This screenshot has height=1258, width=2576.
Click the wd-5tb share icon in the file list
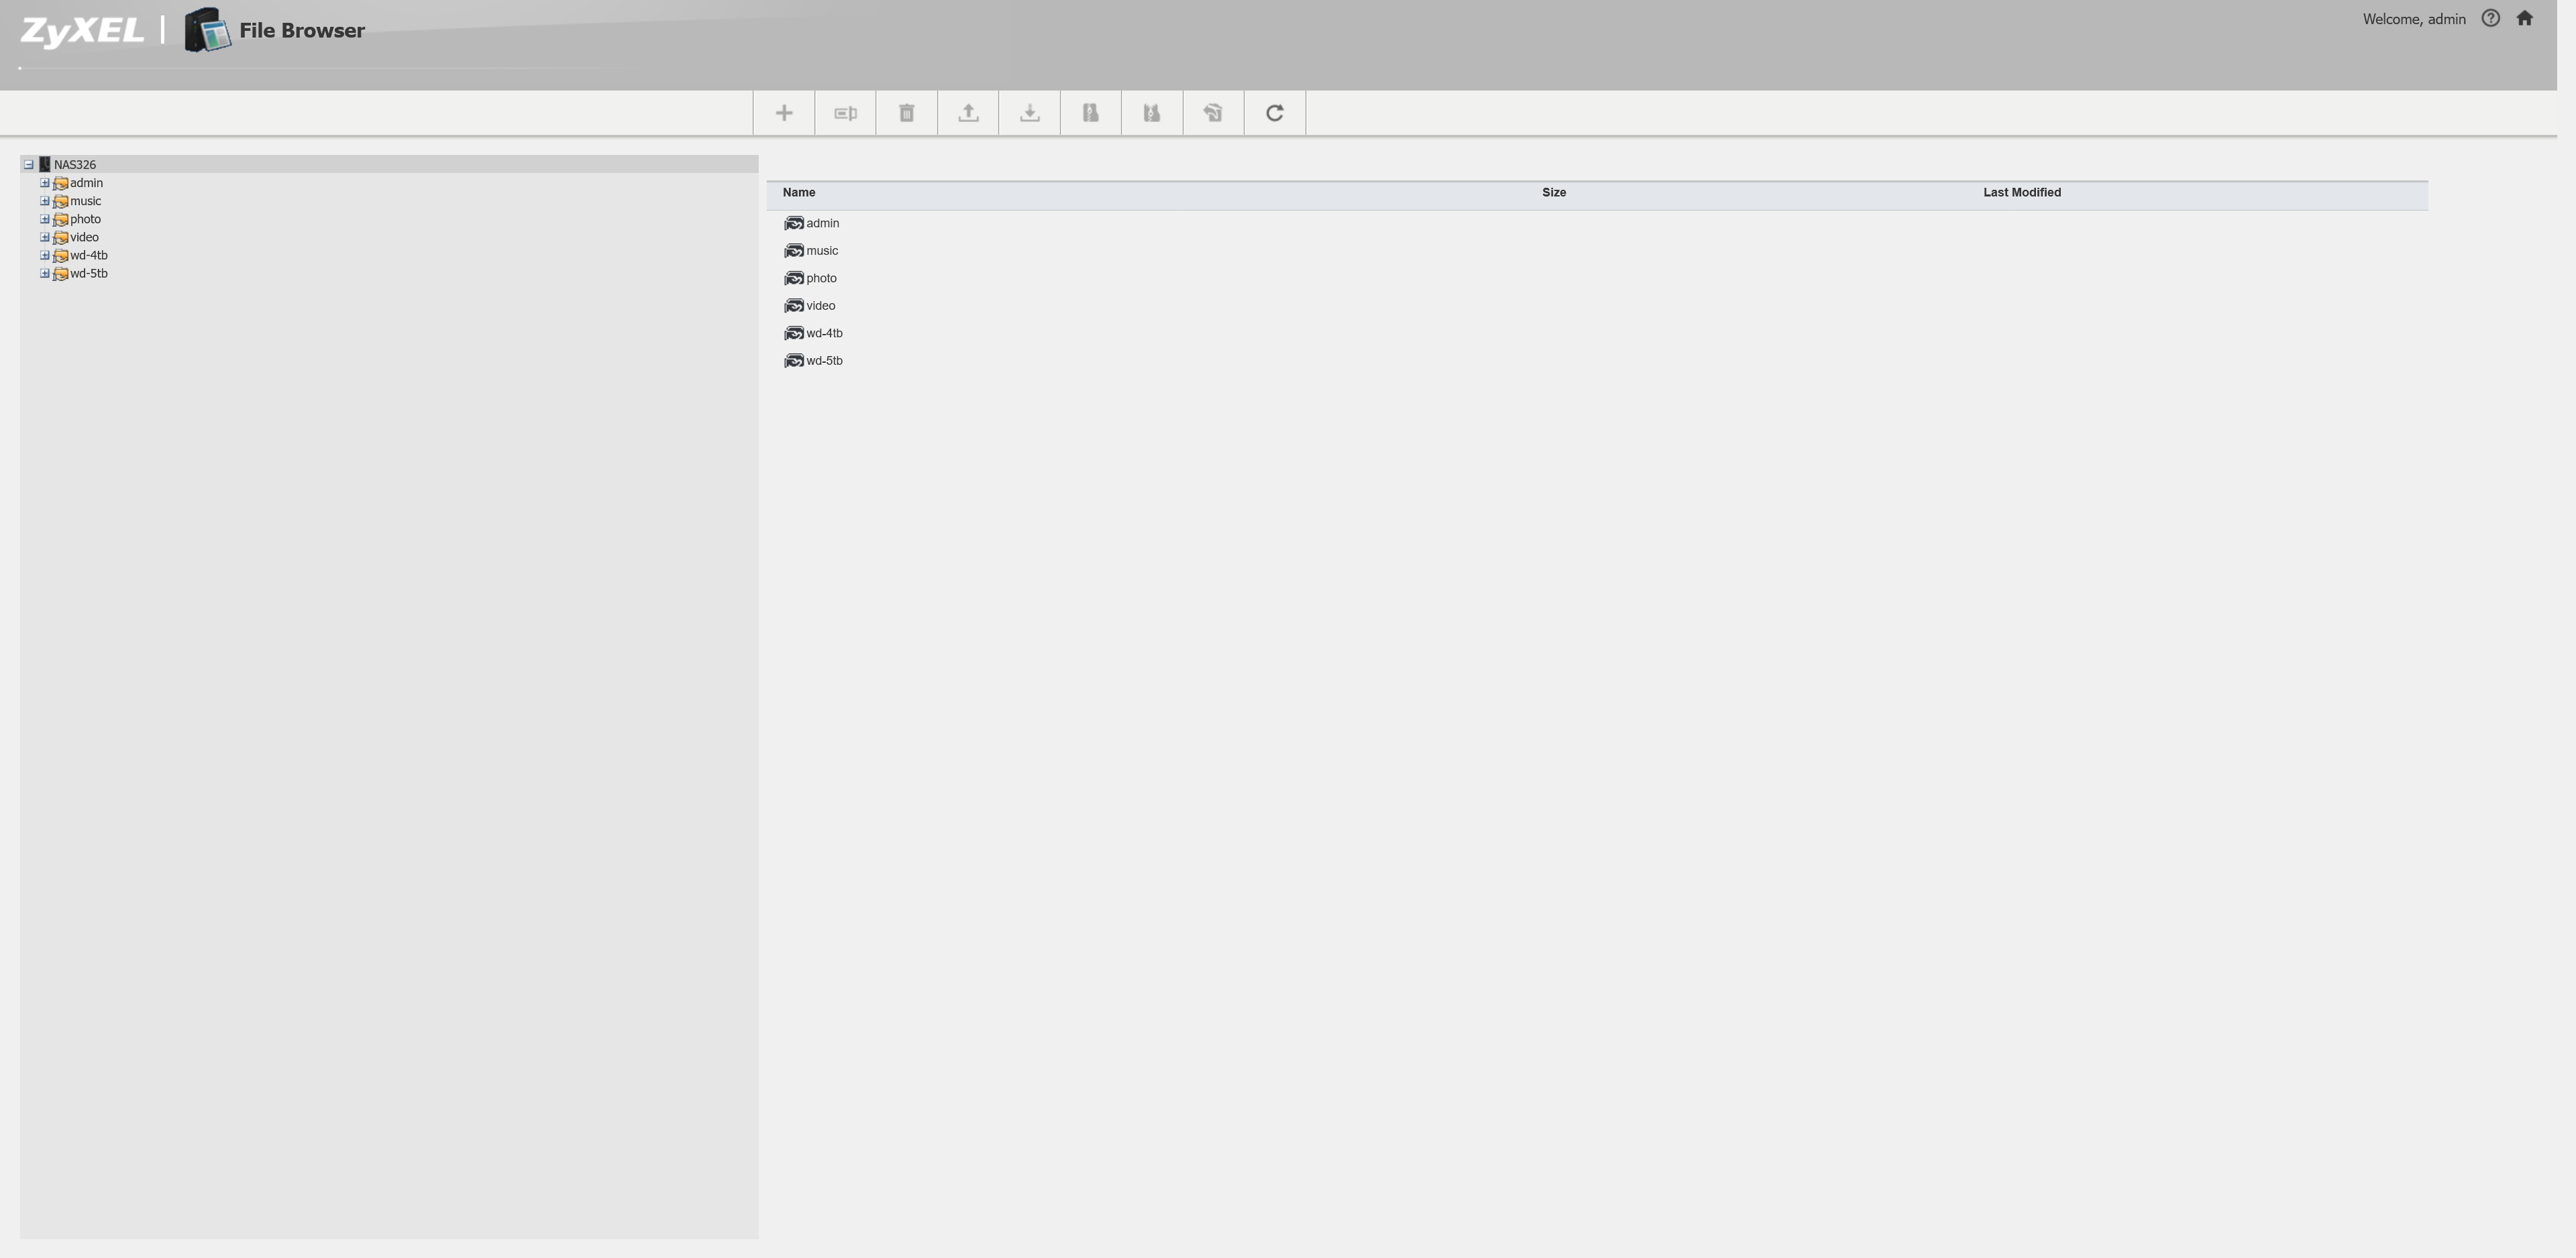[x=794, y=361]
